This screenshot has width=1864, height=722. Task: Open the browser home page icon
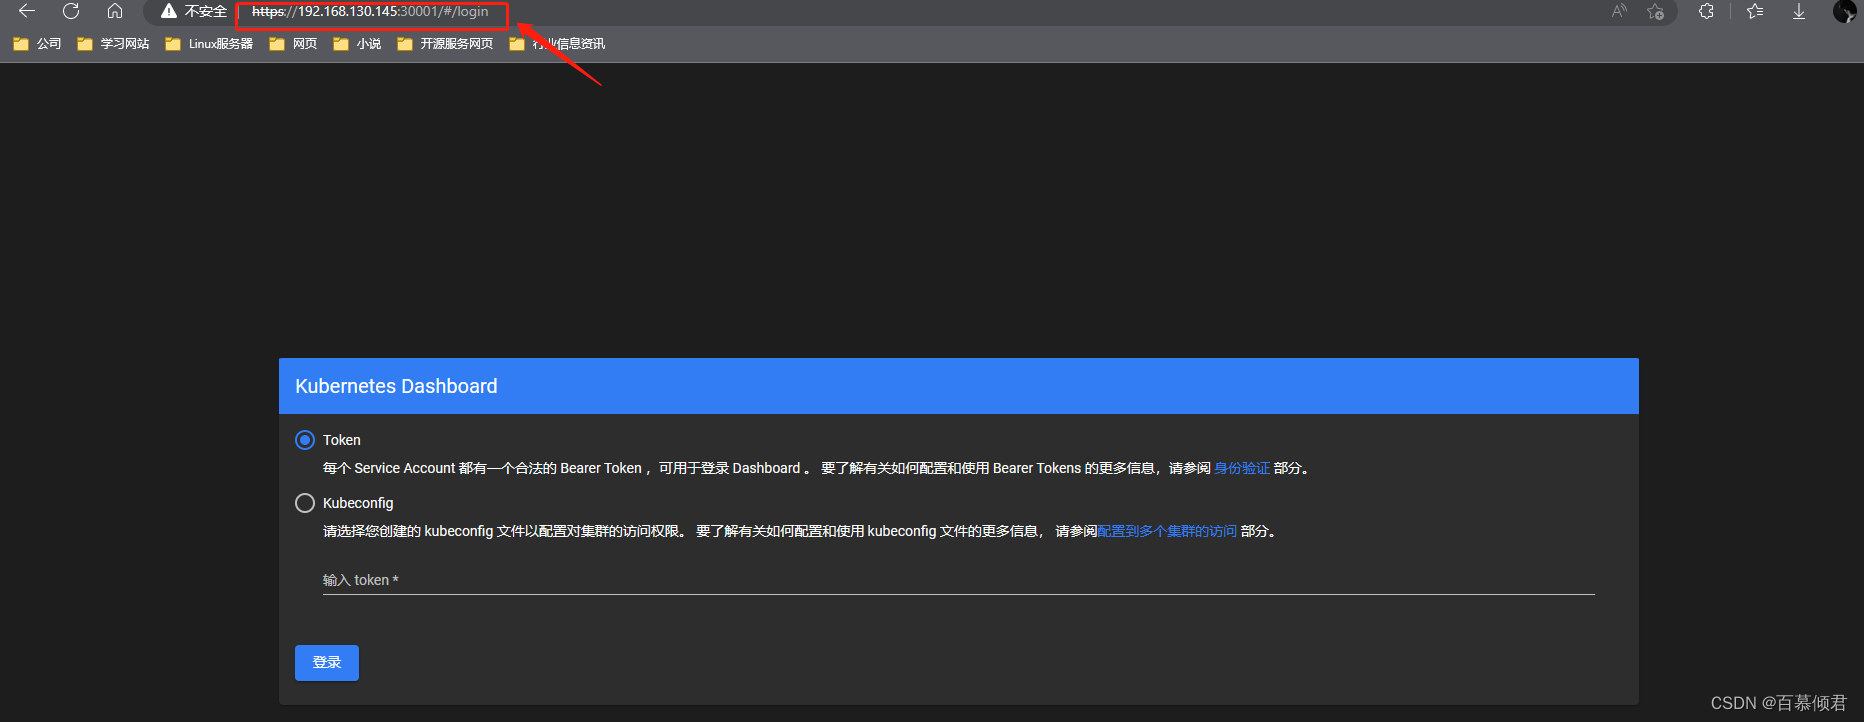[115, 11]
